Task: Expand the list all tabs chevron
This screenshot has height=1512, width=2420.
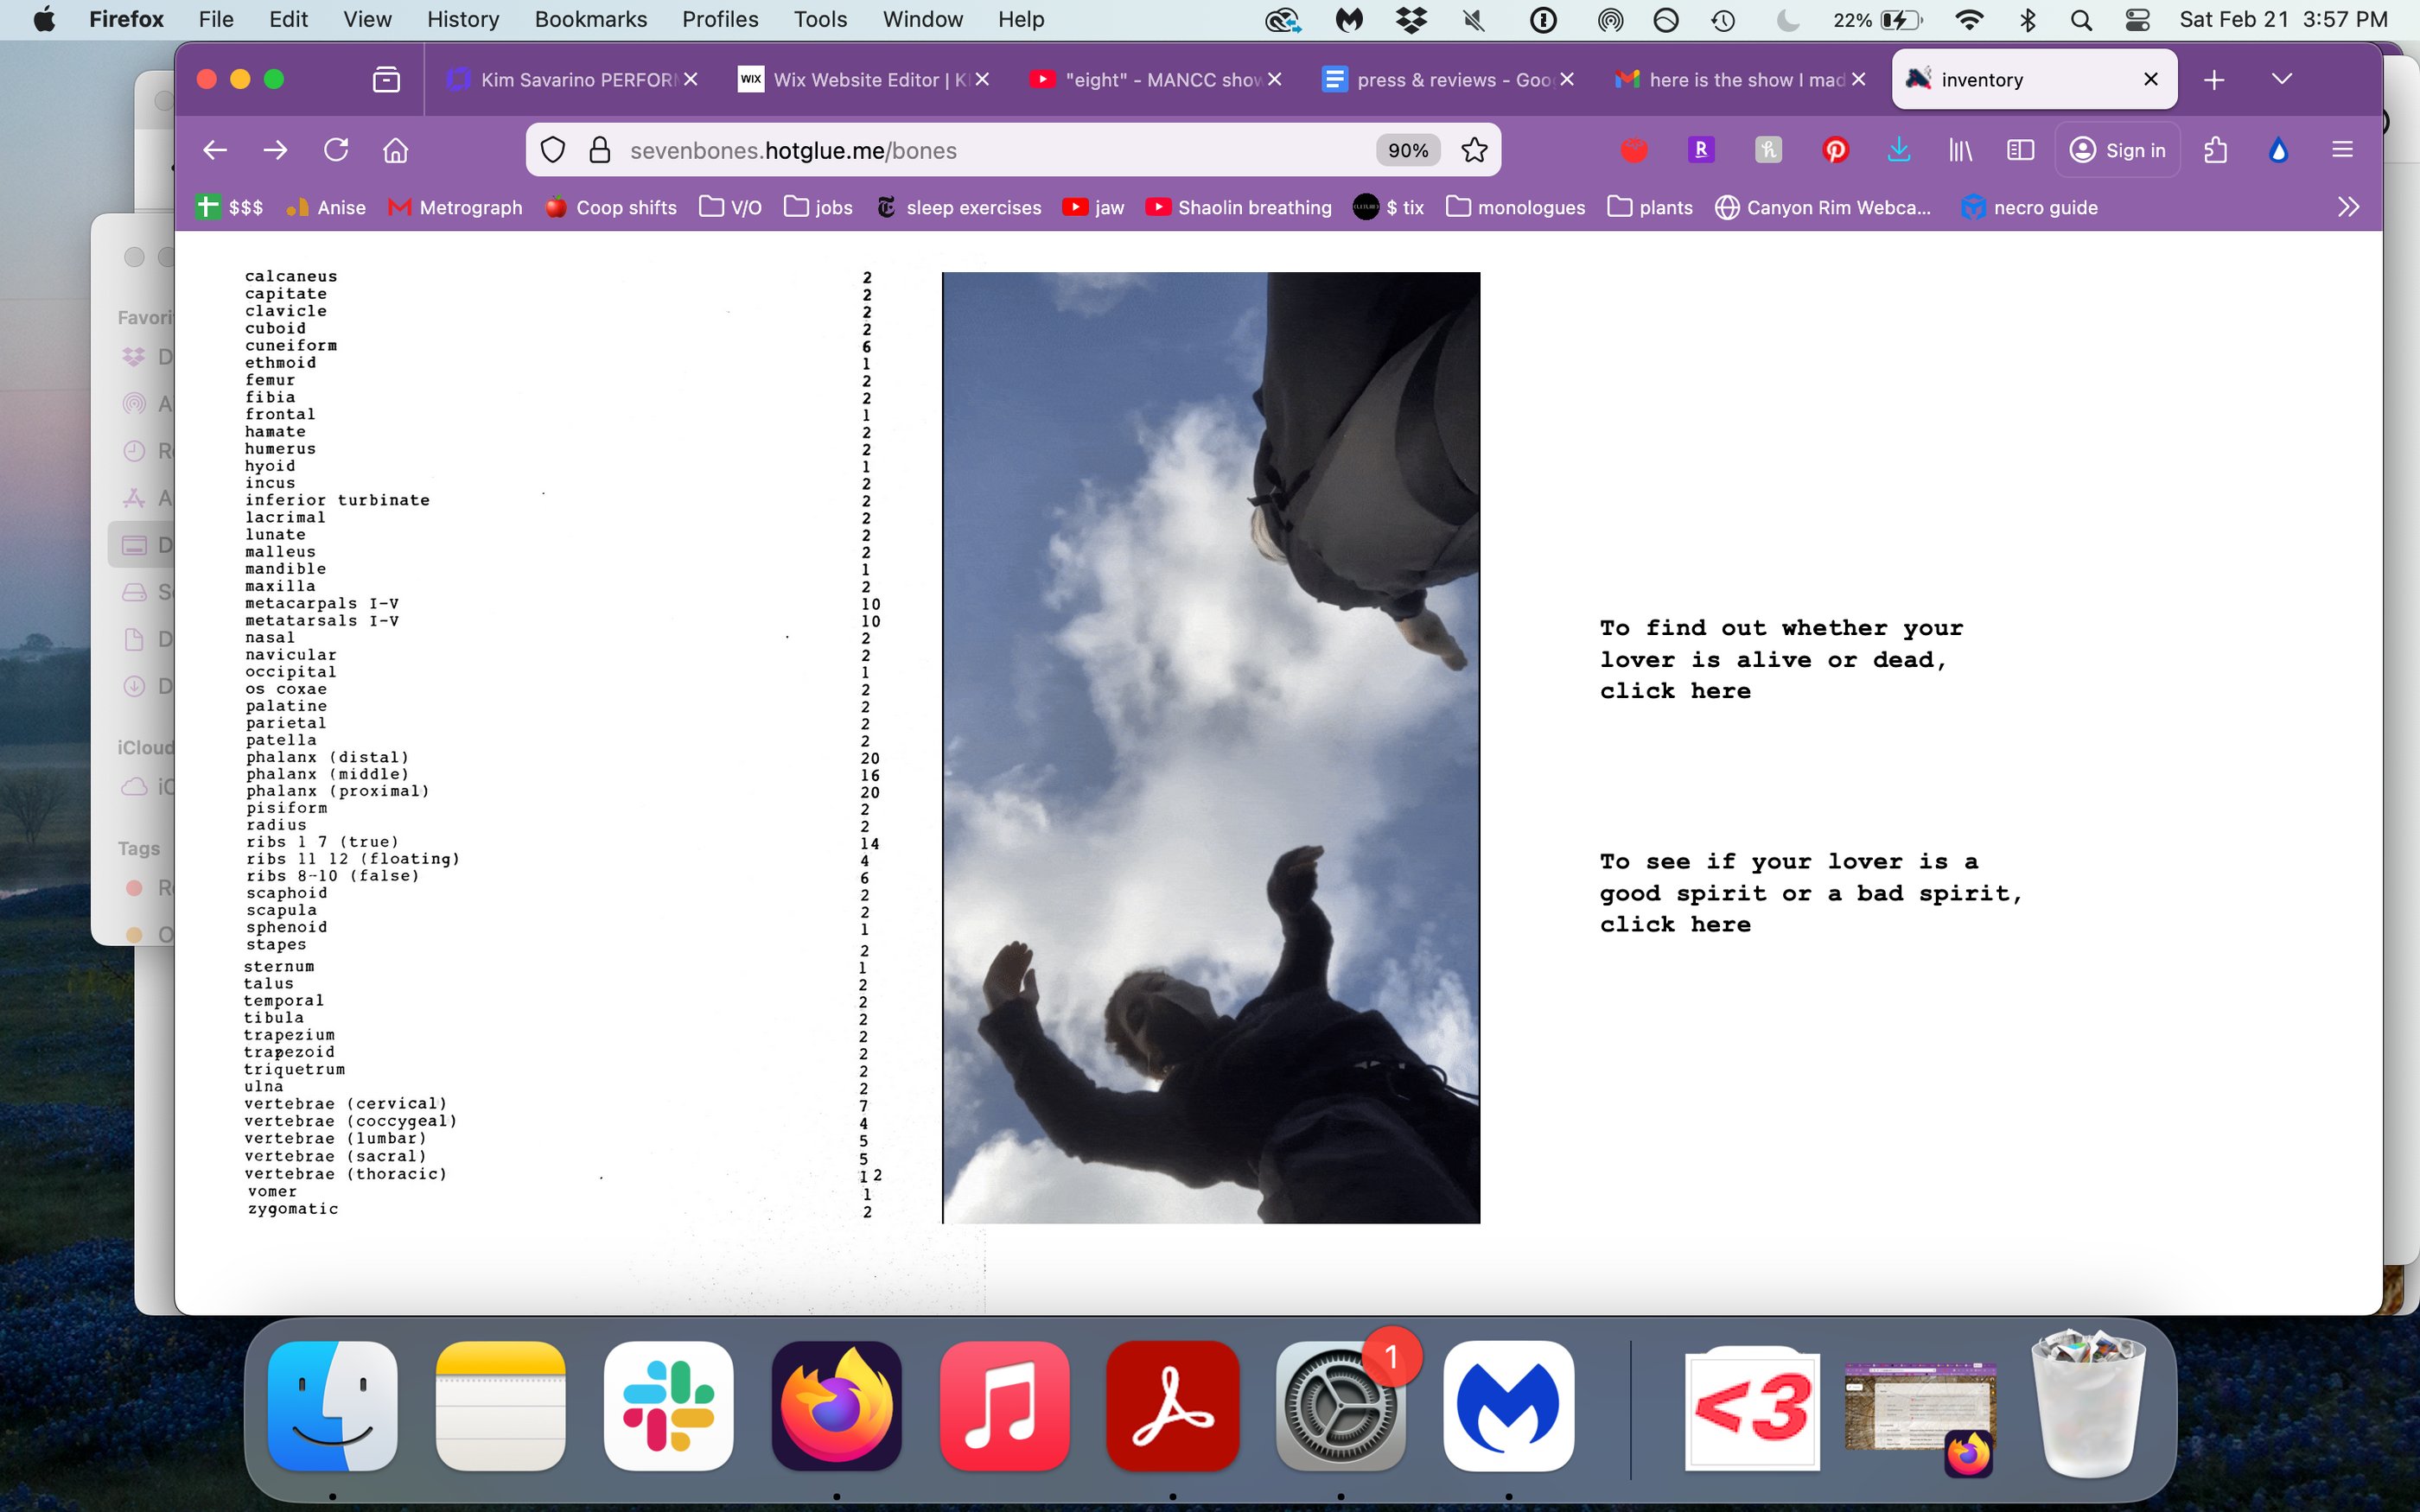Action: click(x=2281, y=79)
